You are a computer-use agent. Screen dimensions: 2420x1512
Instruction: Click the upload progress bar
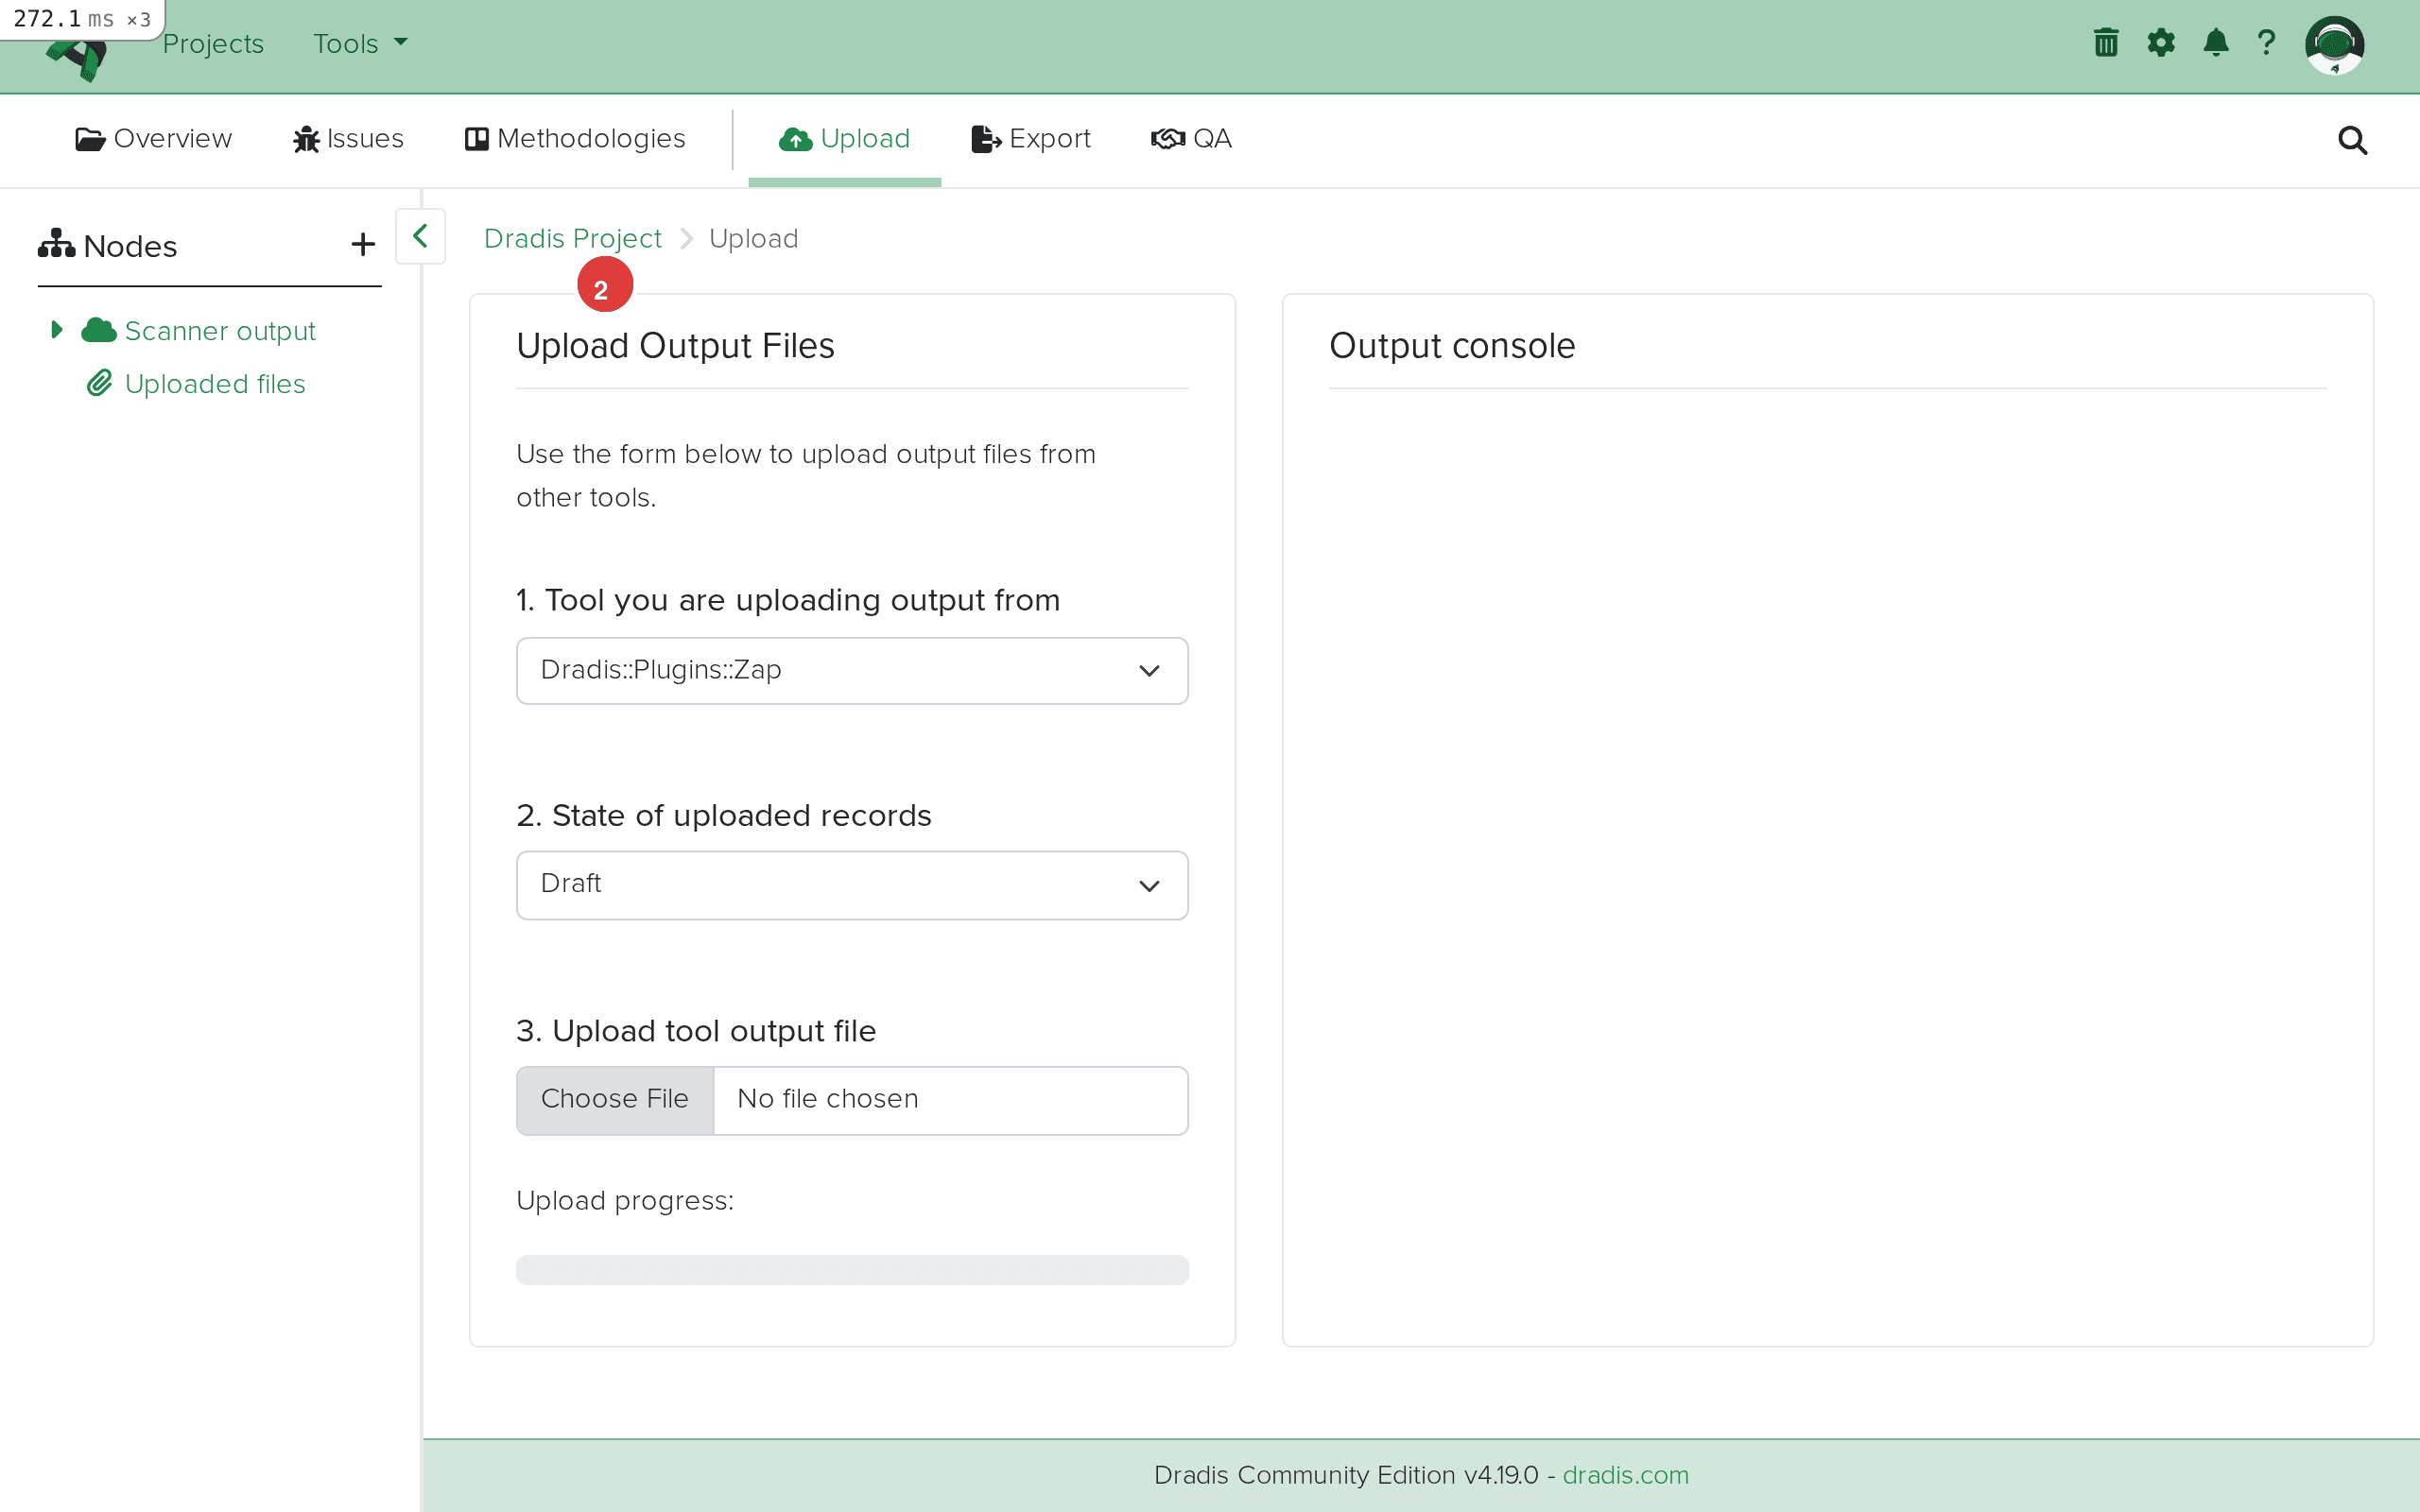851,1269
